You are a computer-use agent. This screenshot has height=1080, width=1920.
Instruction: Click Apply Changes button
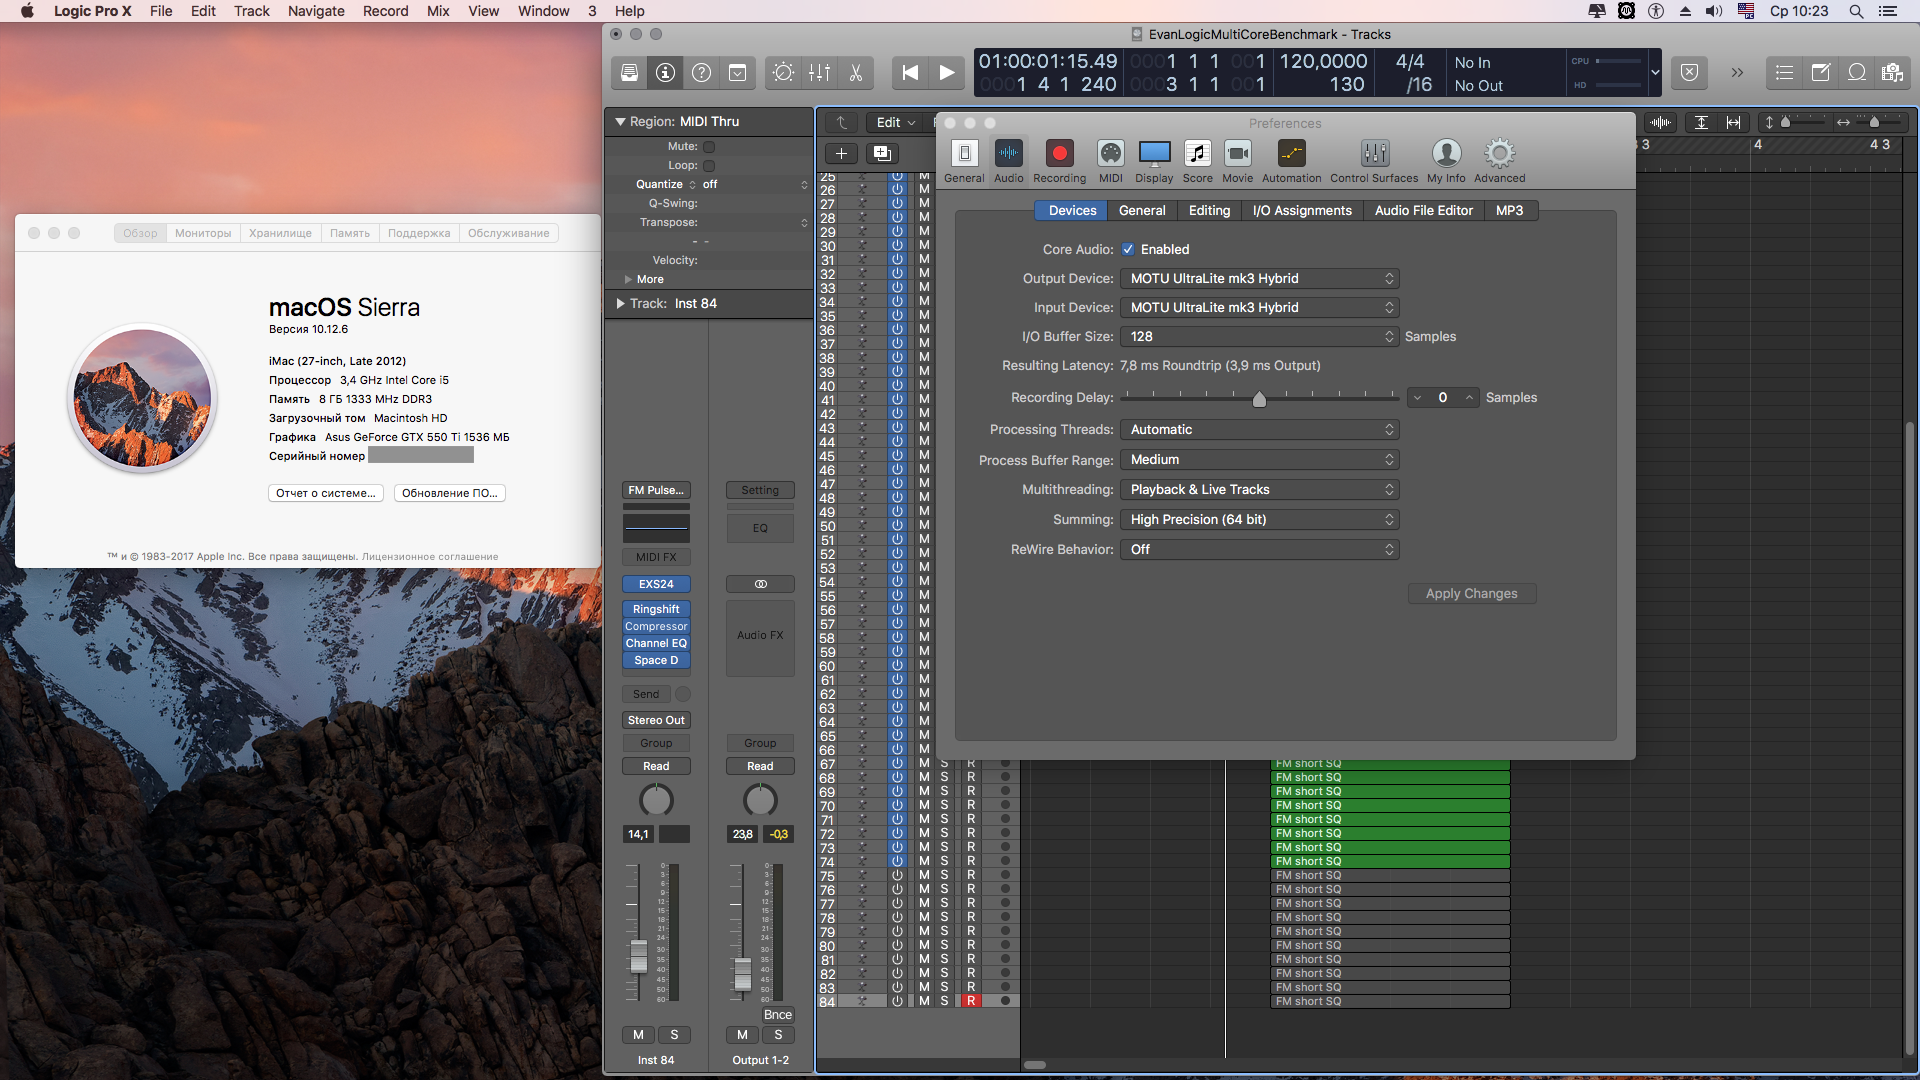click(x=1471, y=594)
